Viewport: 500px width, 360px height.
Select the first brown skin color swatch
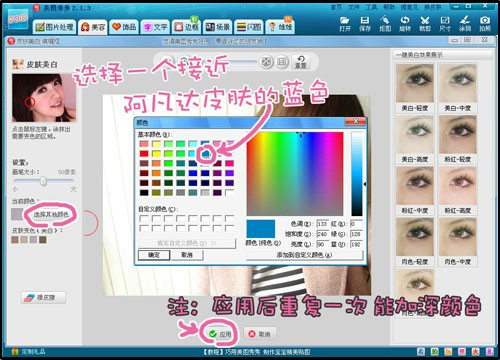click(15, 240)
